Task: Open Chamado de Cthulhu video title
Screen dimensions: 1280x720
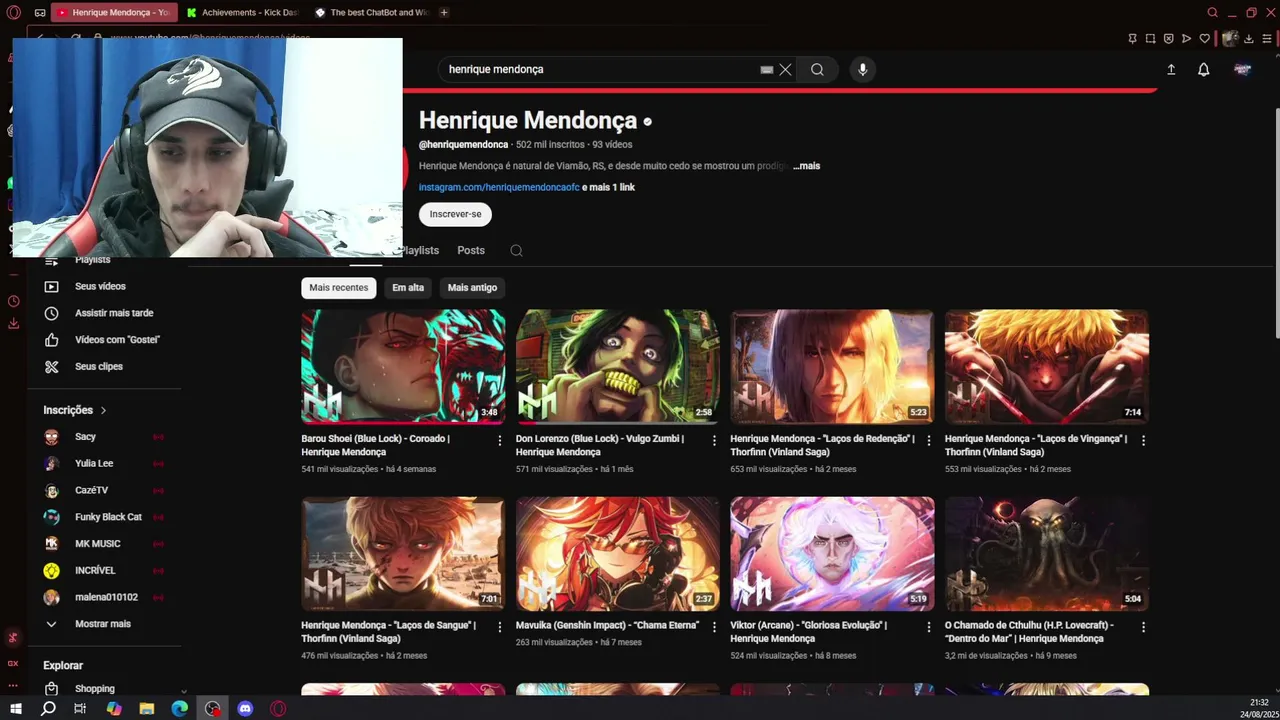Action: point(1029,632)
